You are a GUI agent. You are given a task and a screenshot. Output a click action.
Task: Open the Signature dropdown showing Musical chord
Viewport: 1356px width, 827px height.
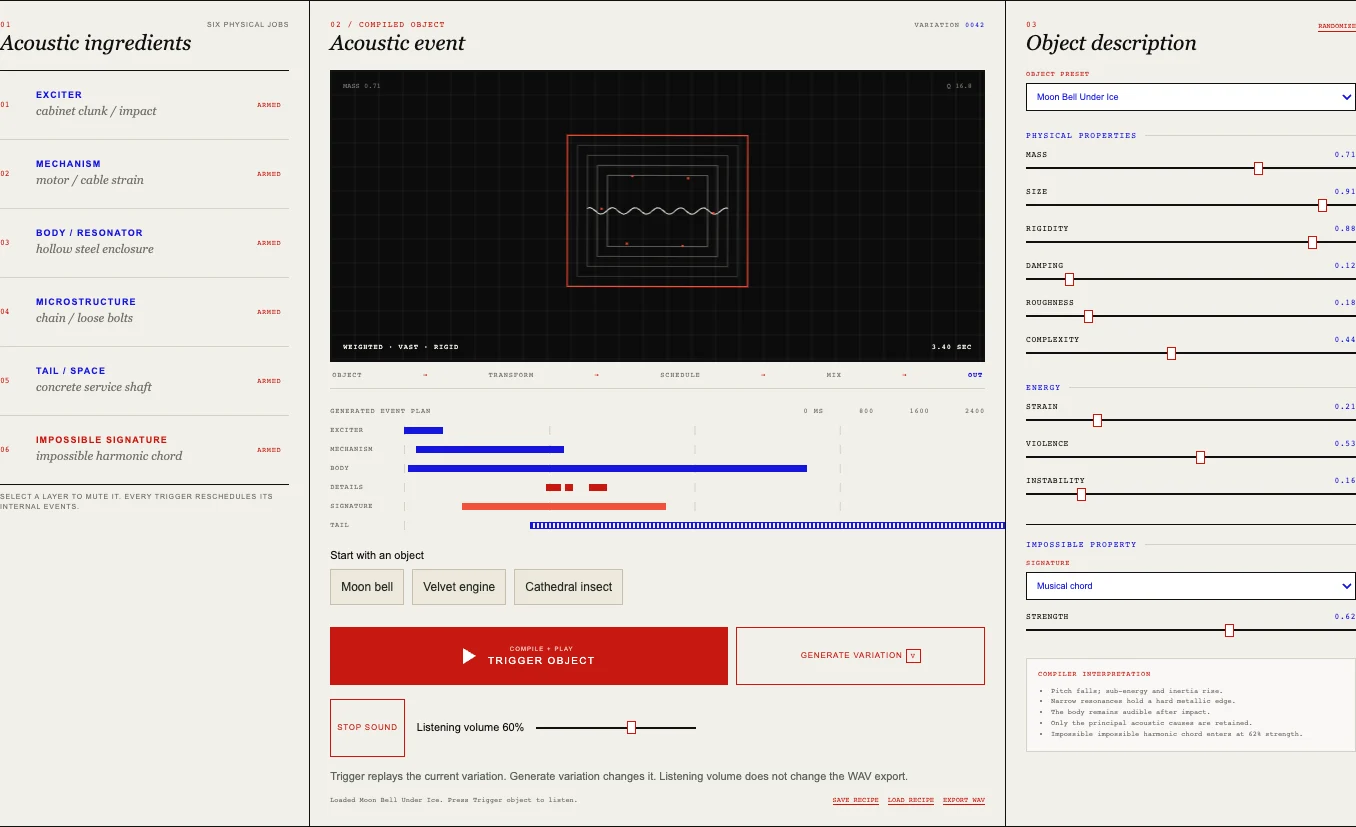1190,586
